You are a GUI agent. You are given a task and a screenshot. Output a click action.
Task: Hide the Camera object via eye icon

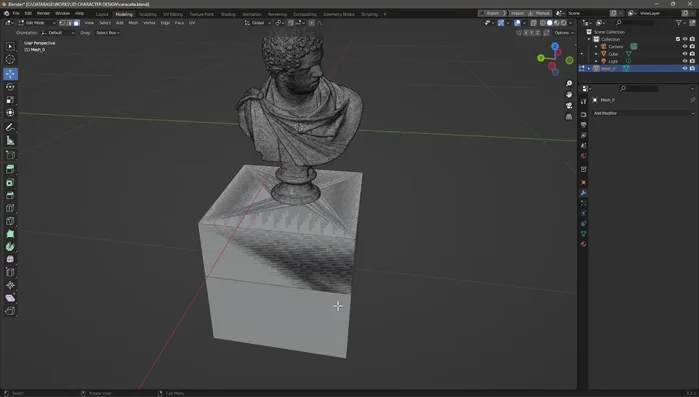[x=685, y=46]
